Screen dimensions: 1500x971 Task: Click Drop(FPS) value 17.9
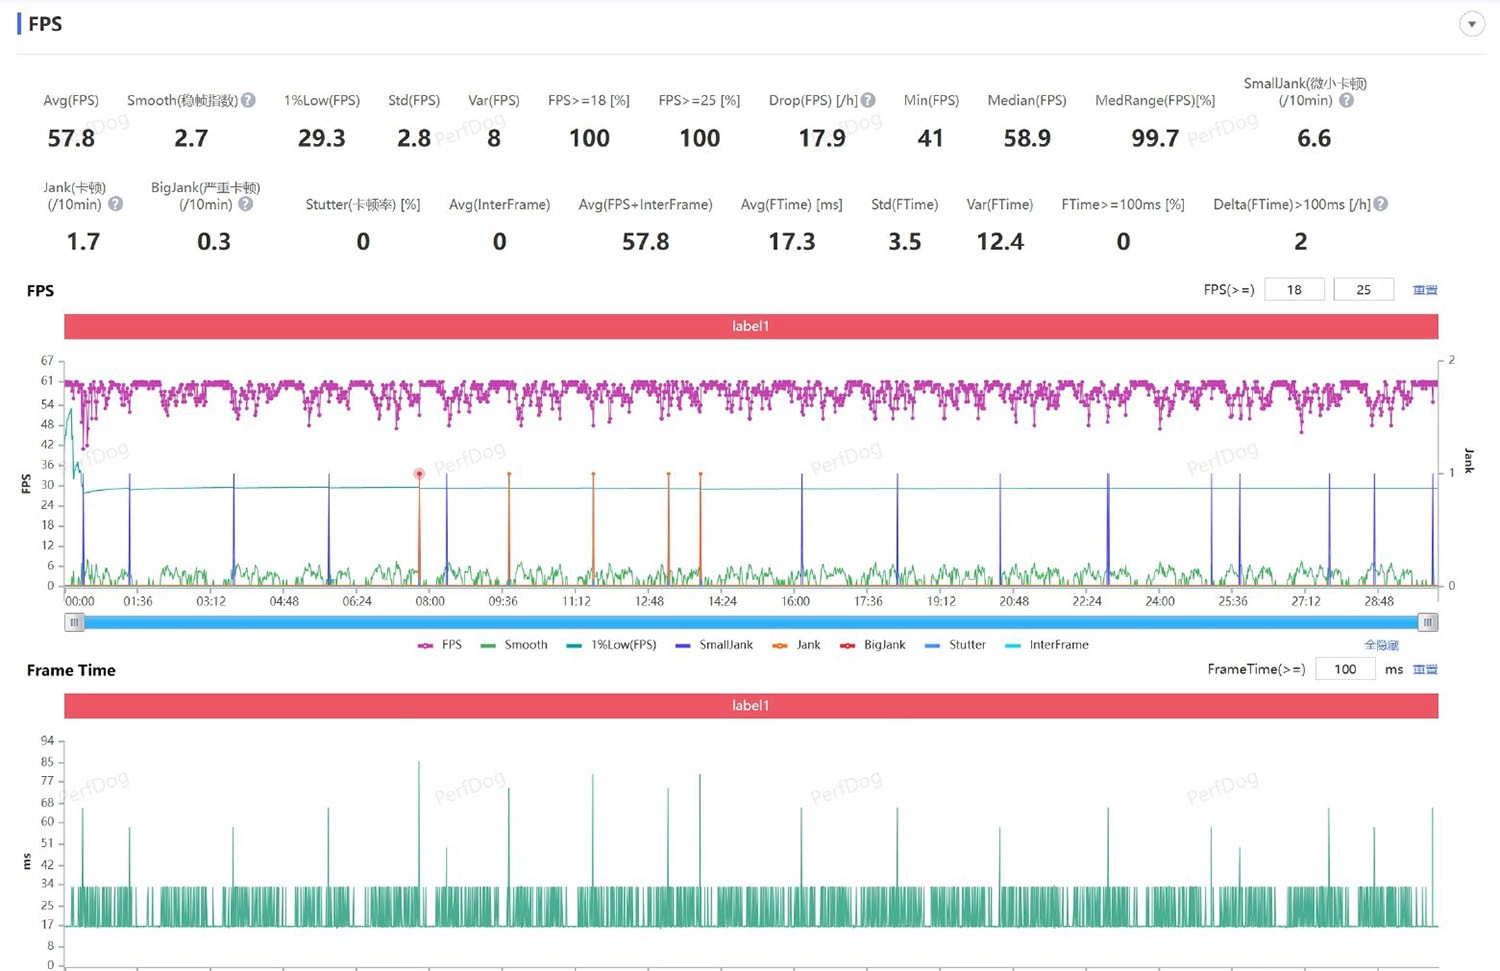coord(822,138)
